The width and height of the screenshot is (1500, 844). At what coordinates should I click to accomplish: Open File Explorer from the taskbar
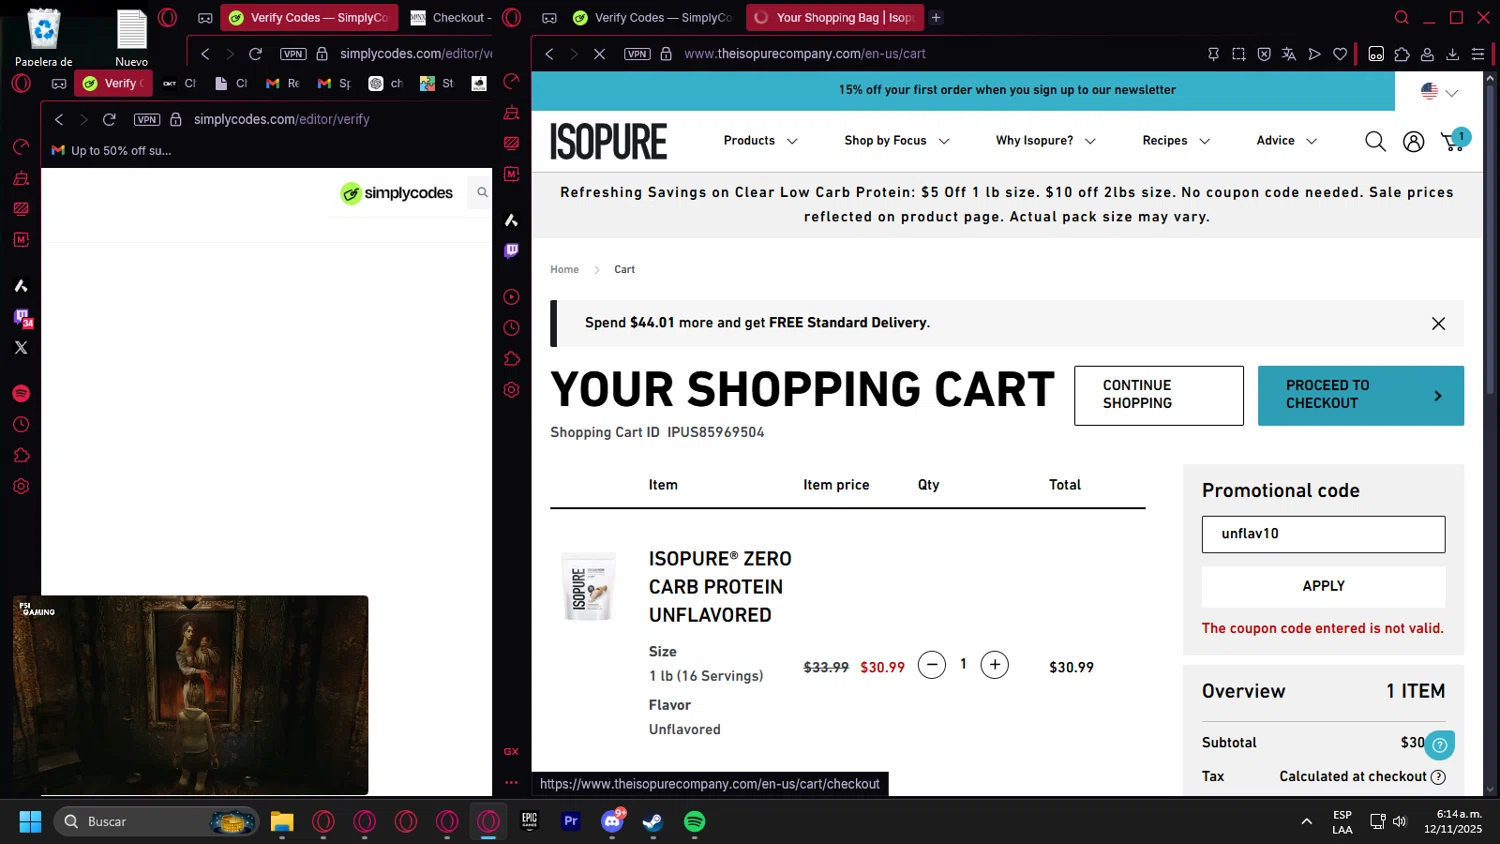click(282, 821)
